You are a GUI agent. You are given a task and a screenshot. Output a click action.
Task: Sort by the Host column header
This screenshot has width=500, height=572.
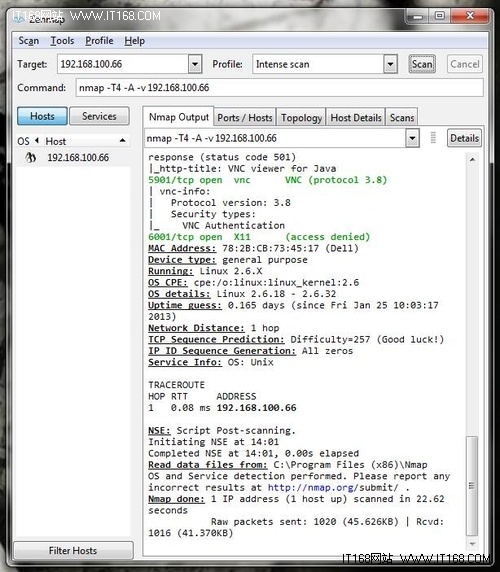point(56,141)
